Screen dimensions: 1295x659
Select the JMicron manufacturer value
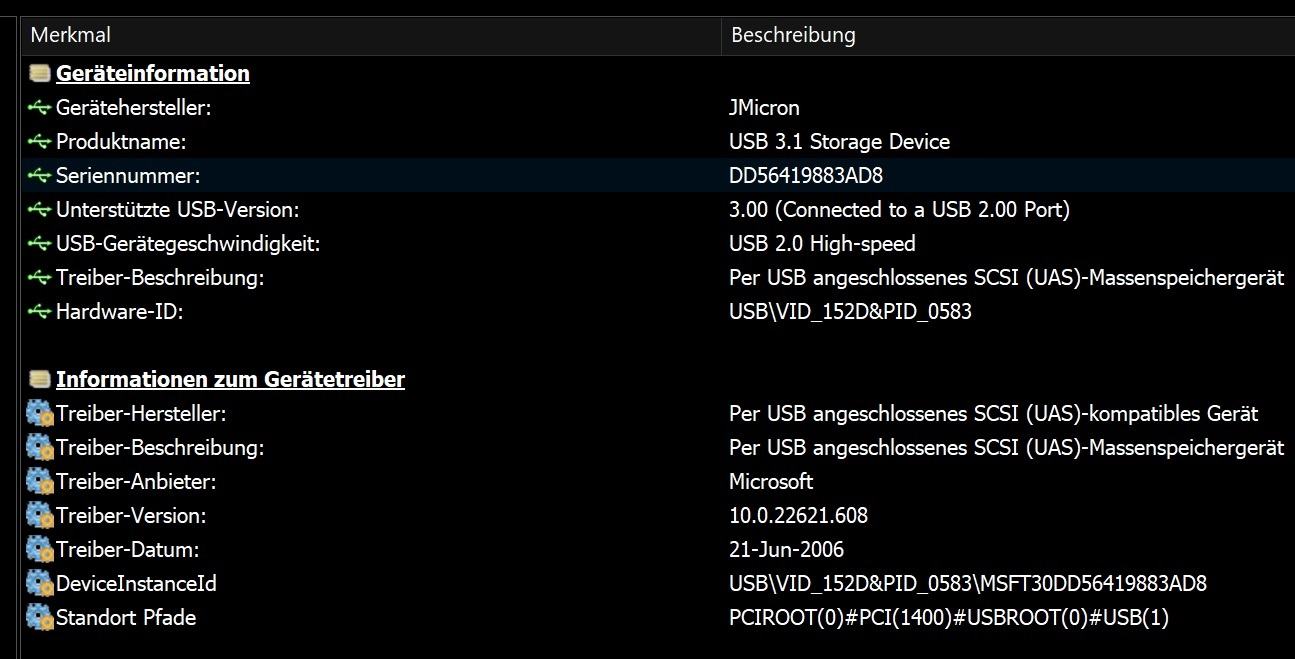[765, 108]
